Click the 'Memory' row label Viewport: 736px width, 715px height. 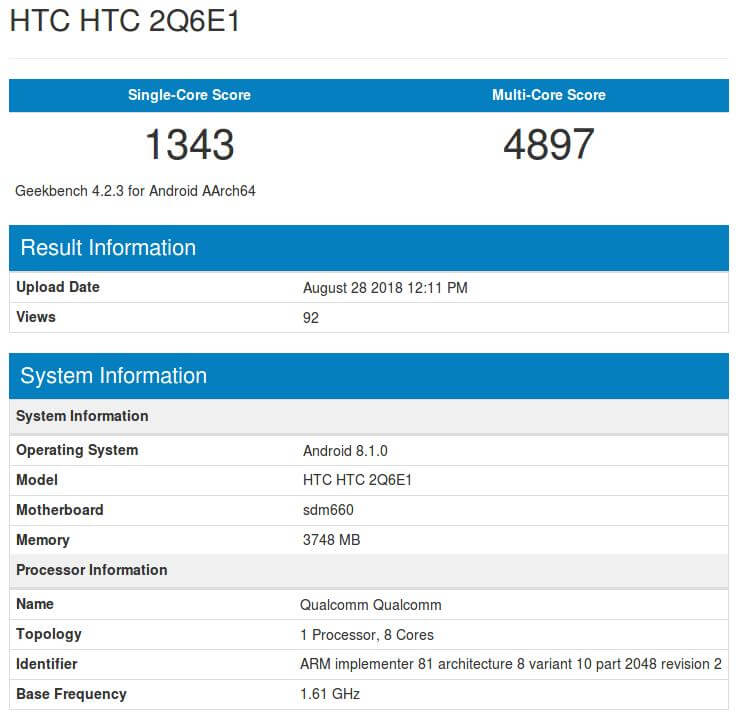click(43, 540)
